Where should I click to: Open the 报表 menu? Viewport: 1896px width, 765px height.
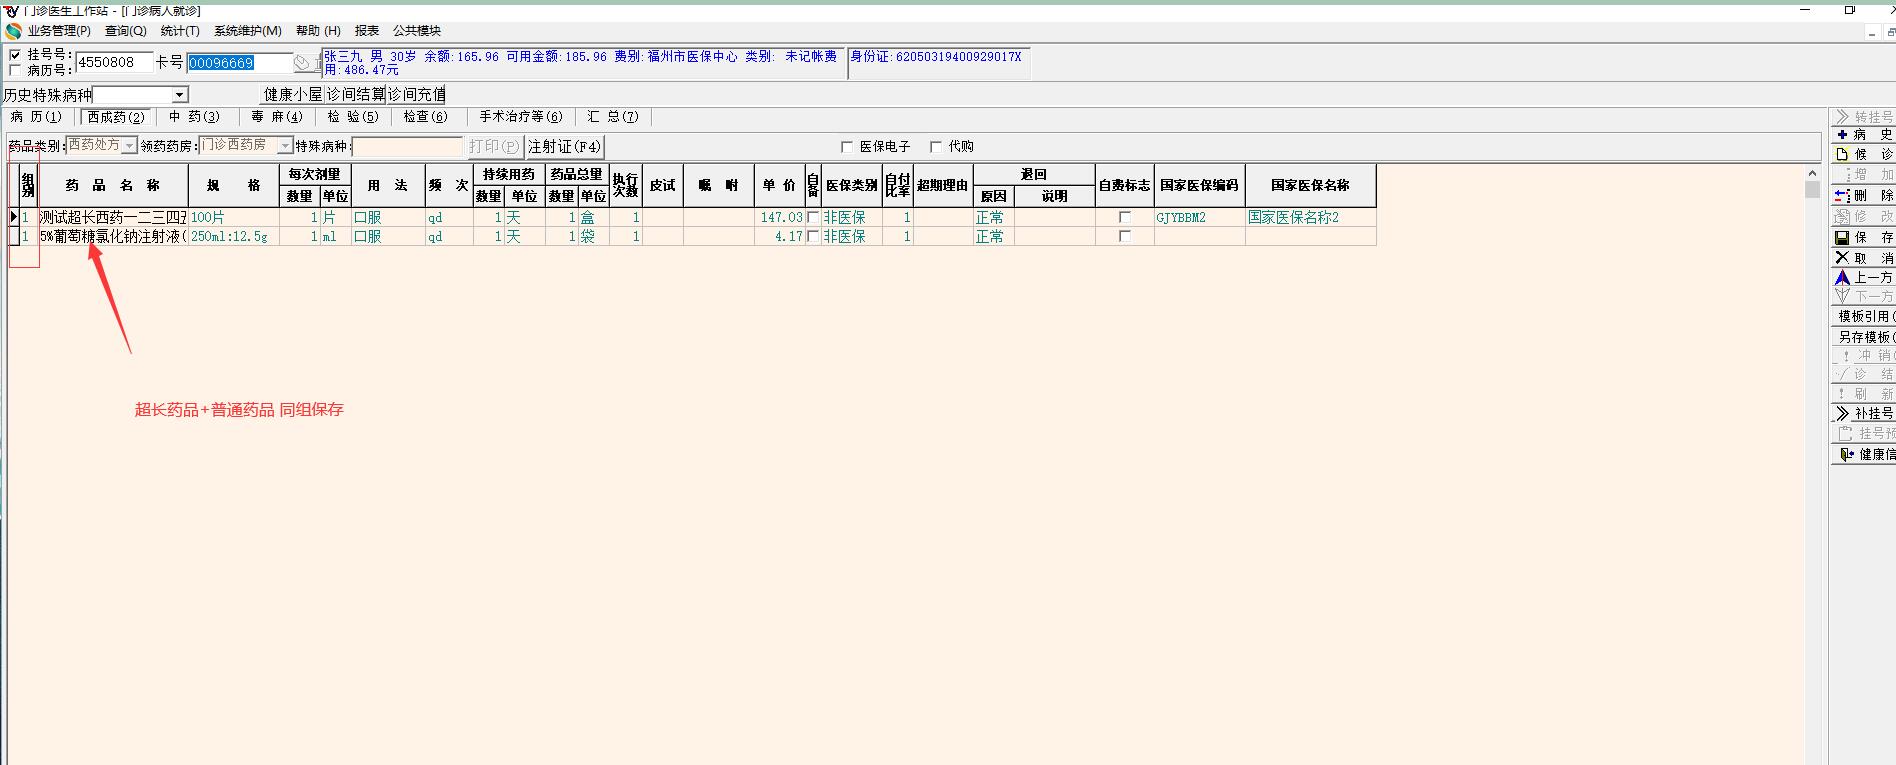(x=367, y=31)
